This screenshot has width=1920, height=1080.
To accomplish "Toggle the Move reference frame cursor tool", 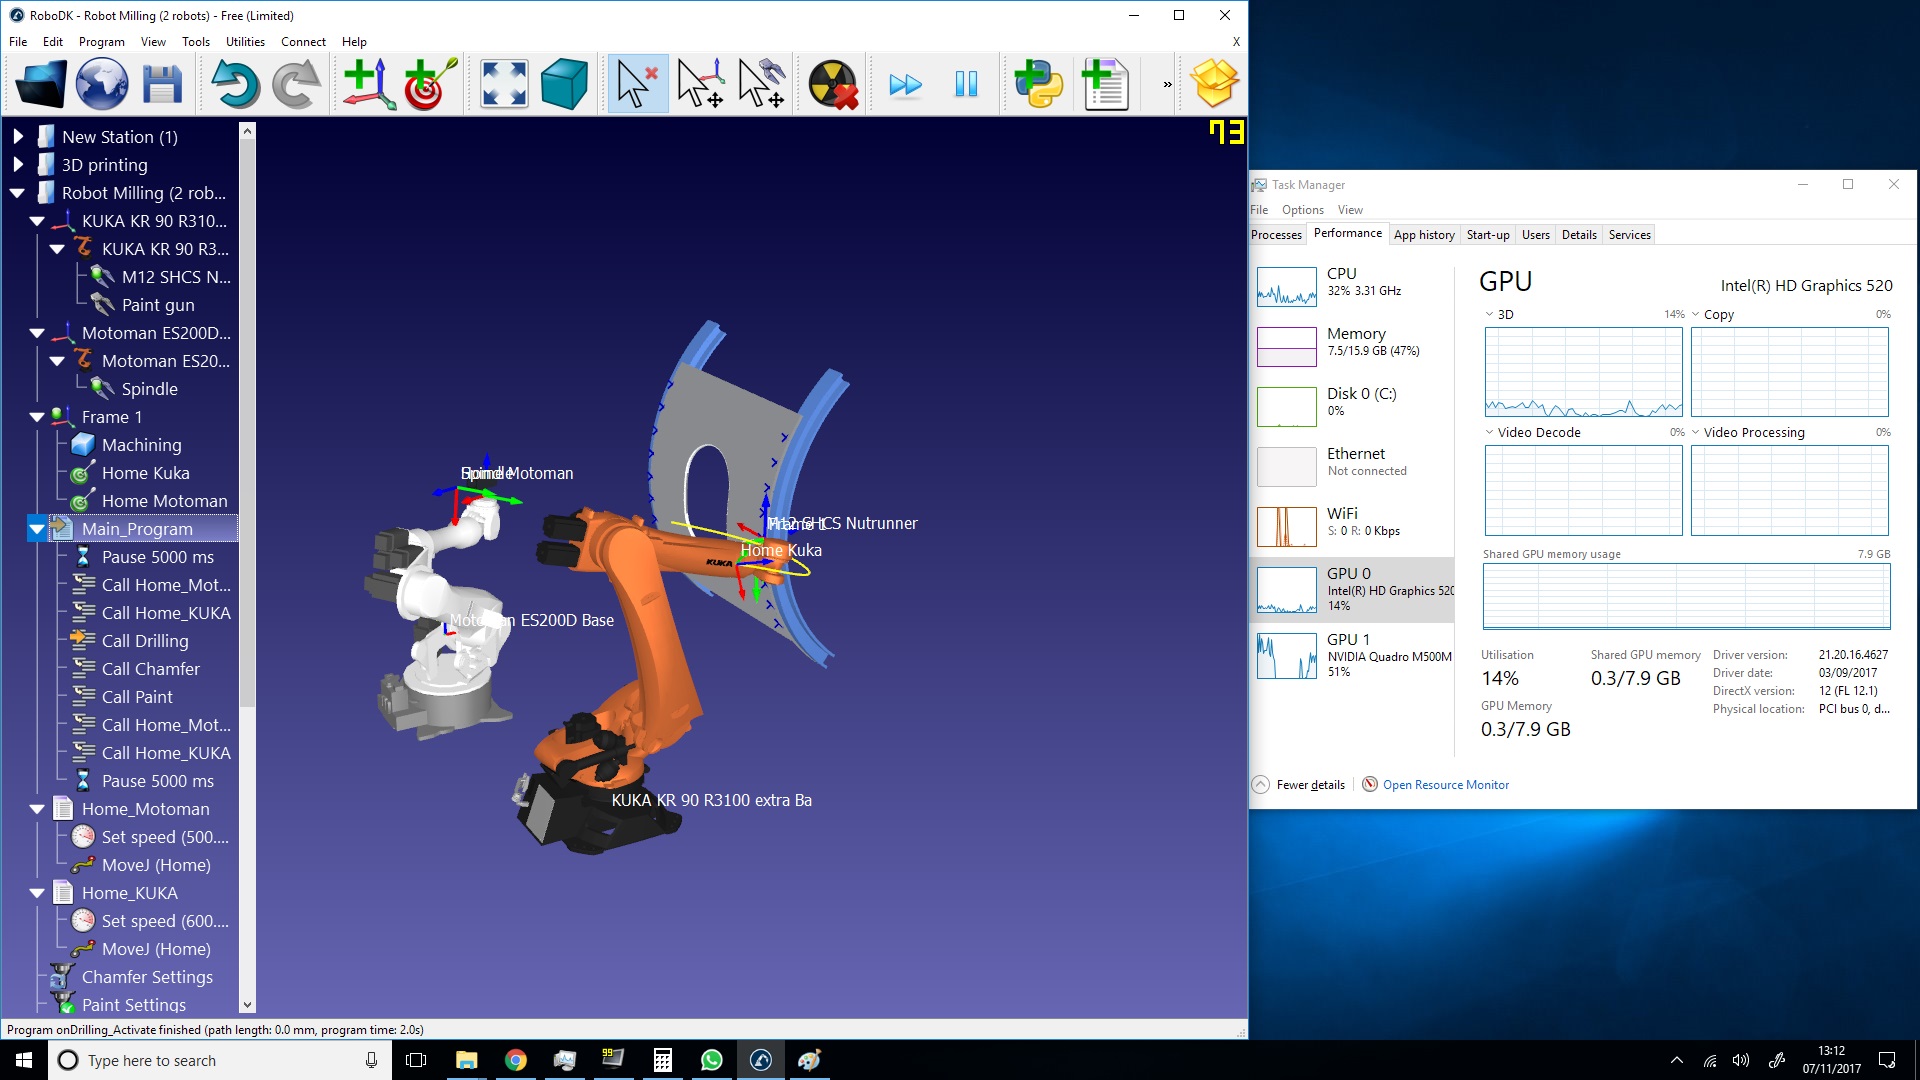I will click(700, 84).
